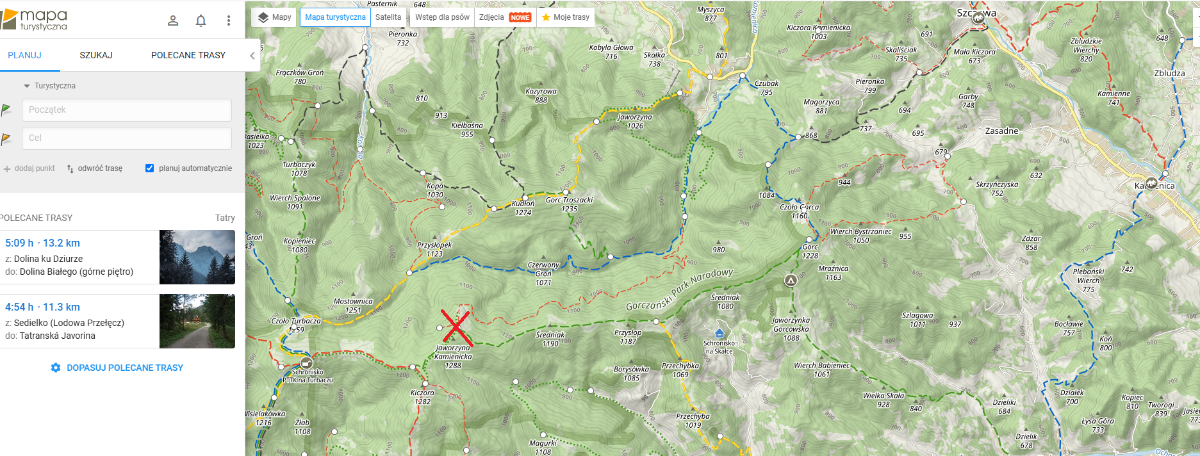Click the Mapy layers button
Screen dimensions: 1200x456
(x=274, y=17)
